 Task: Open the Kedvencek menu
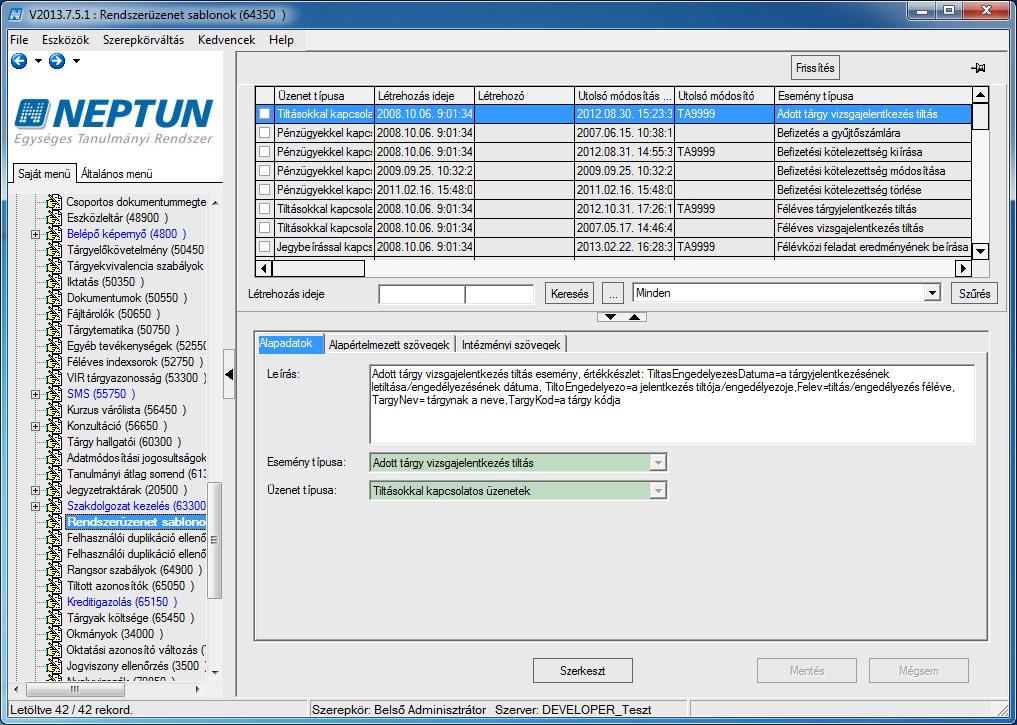(226, 40)
